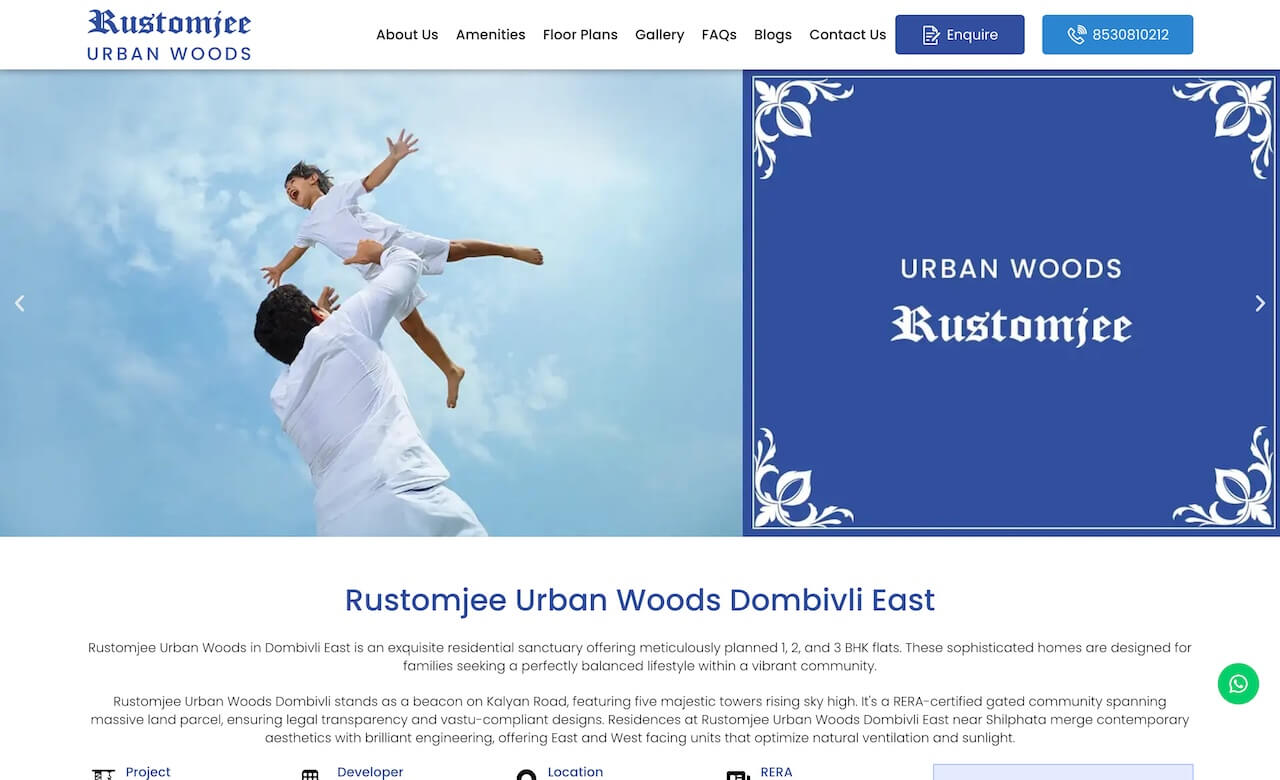This screenshot has width=1280, height=780.
Task: Click the phone handset icon
Action: [x=1076, y=35]
